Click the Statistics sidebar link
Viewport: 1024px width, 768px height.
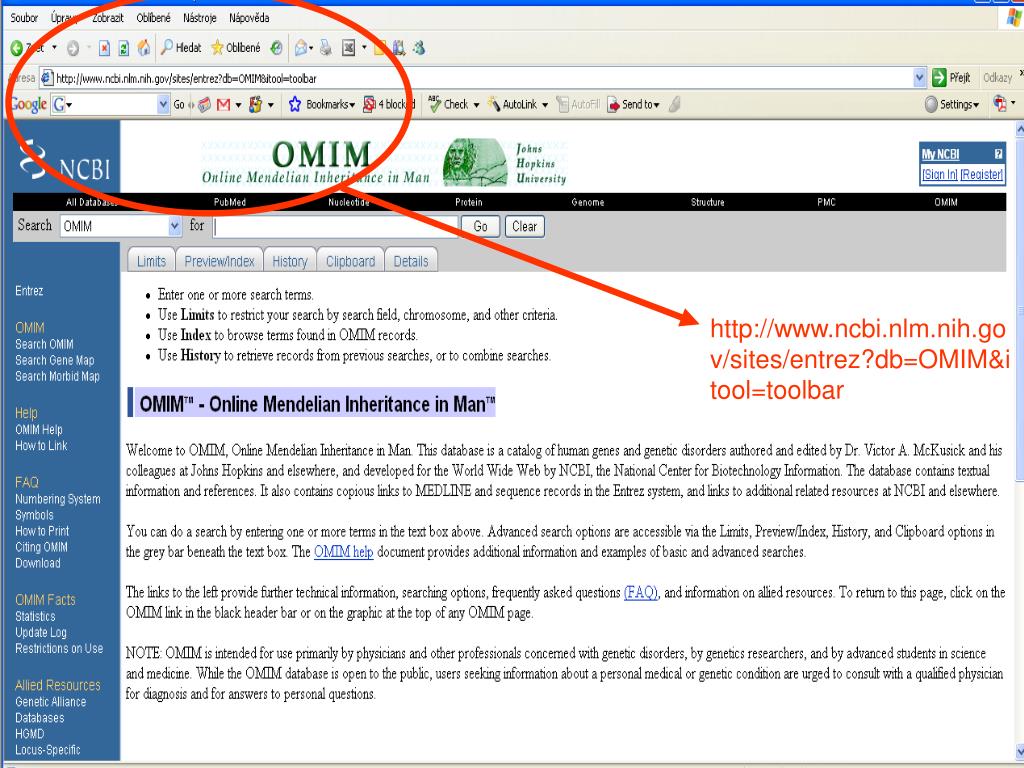35,616
